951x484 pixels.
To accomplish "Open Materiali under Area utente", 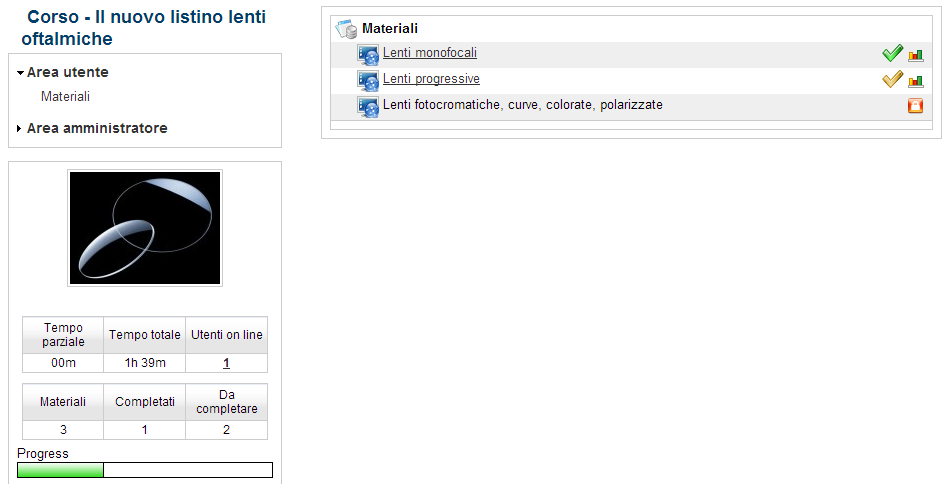I will tap(66, 96).
